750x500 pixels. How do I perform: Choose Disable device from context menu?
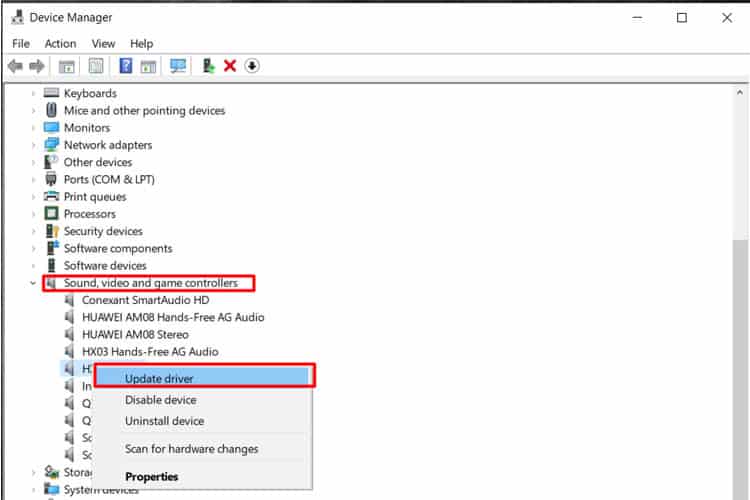pos(204,400)
